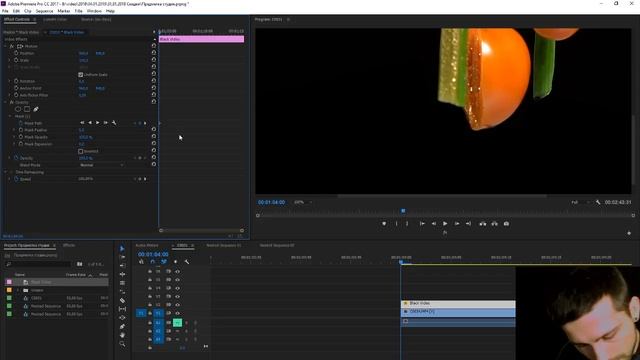Play the sequence in Program monitor
This screenshot has height=360, width=640.
tap(445, 224)
